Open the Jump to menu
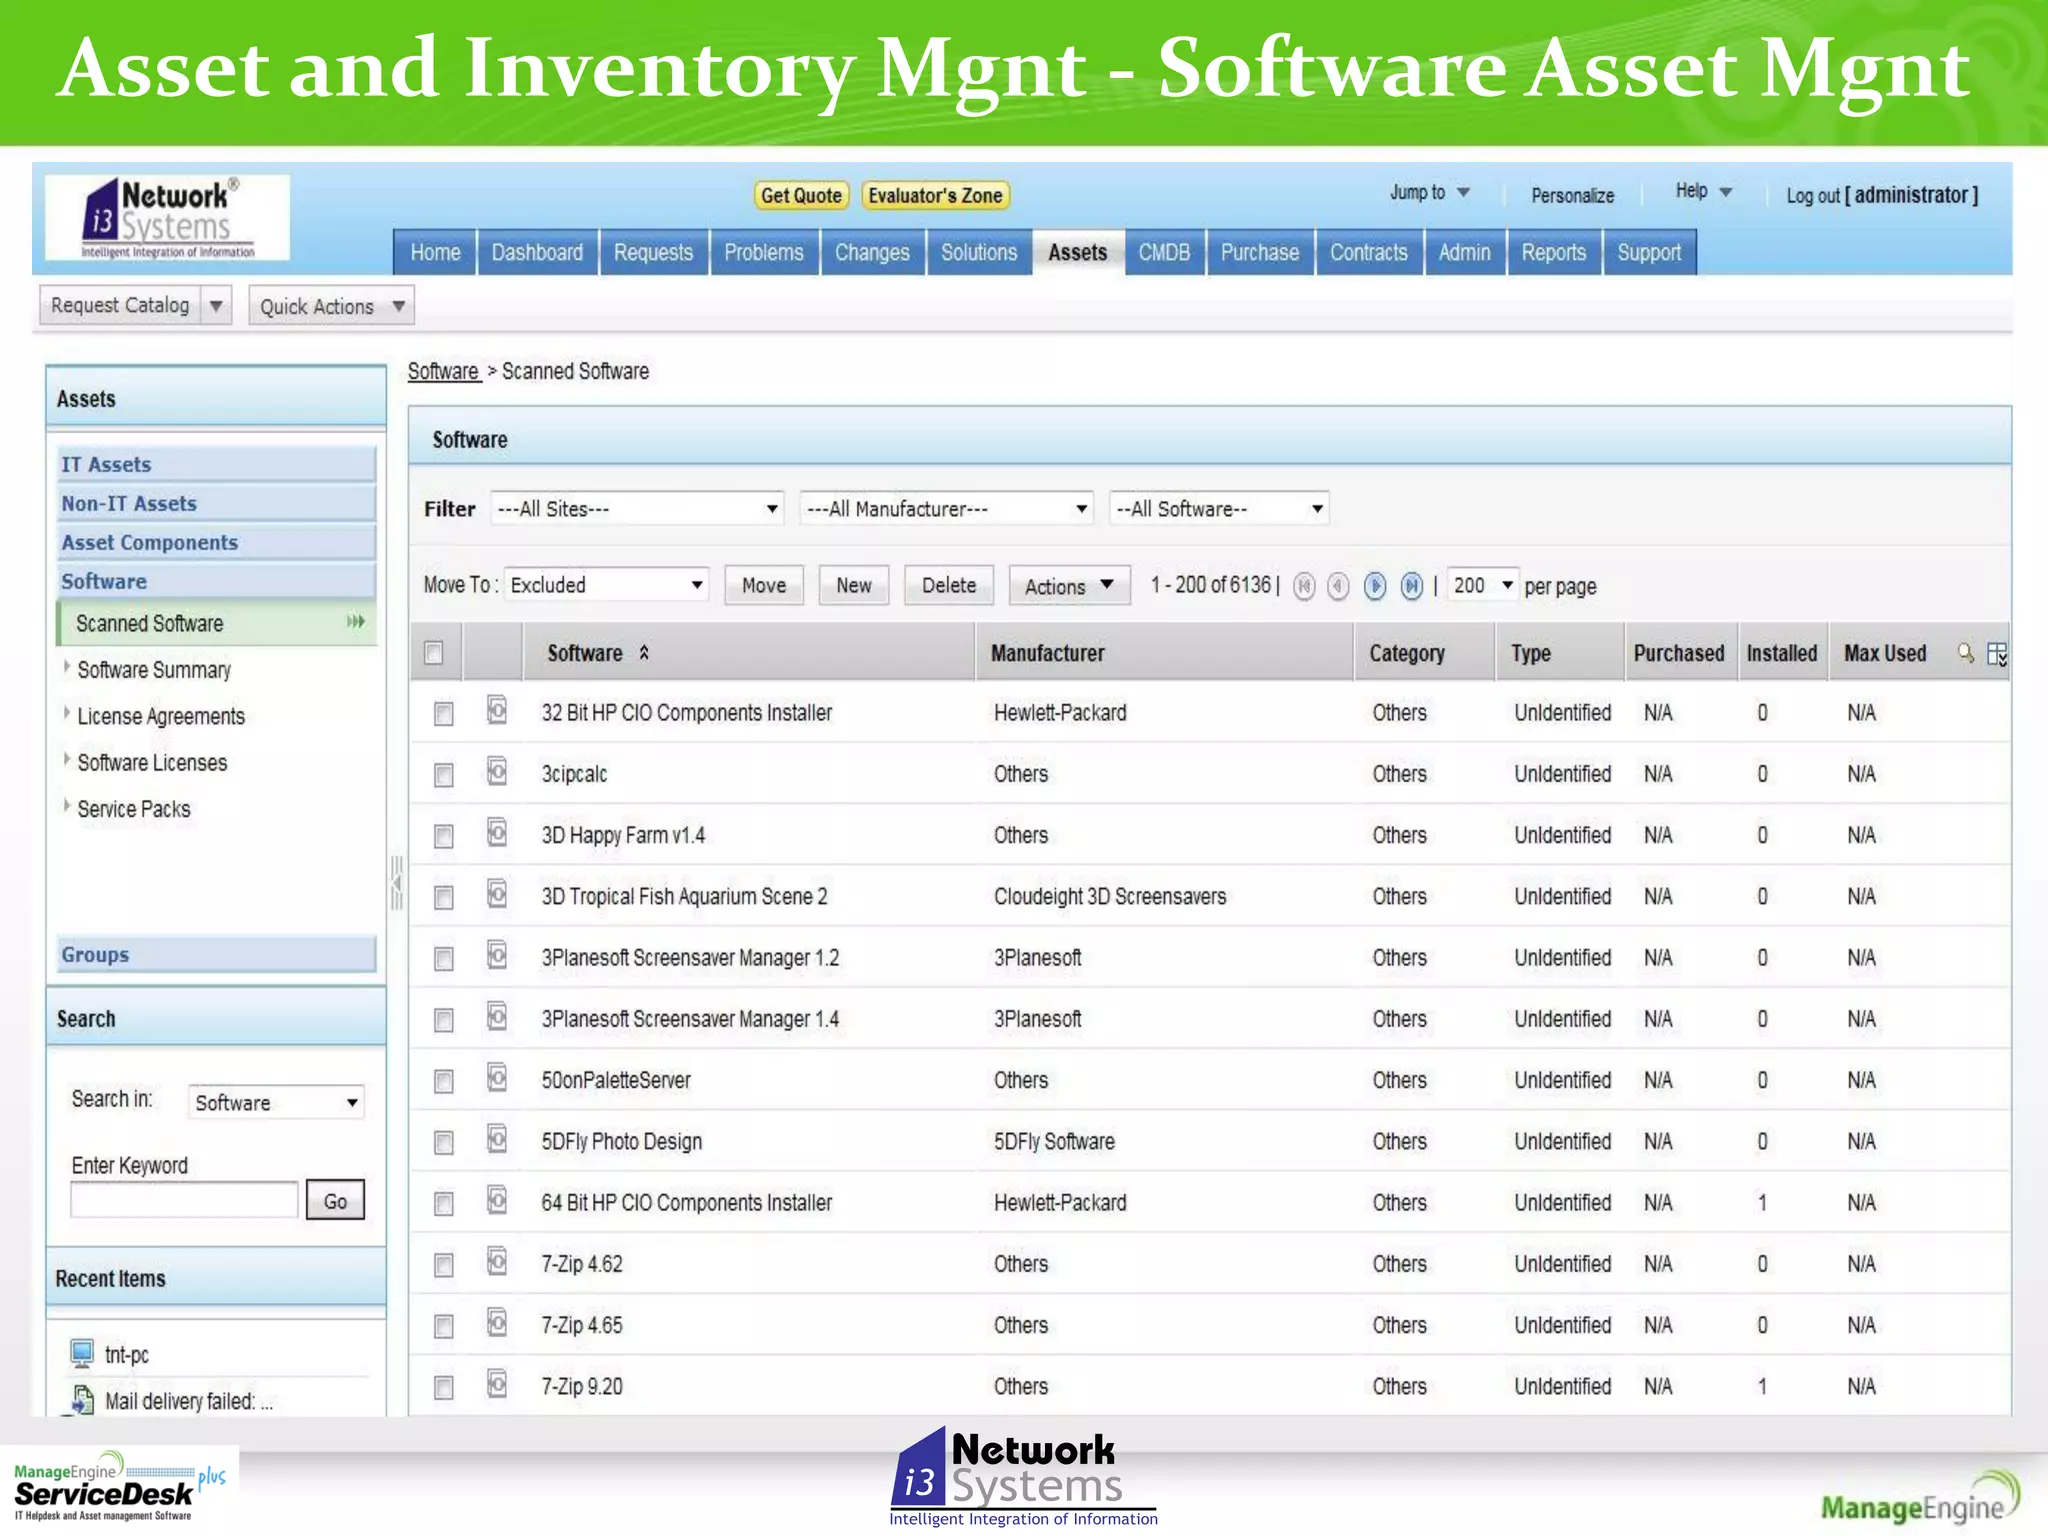The image size is (2048, 1536). point(1429,192)
